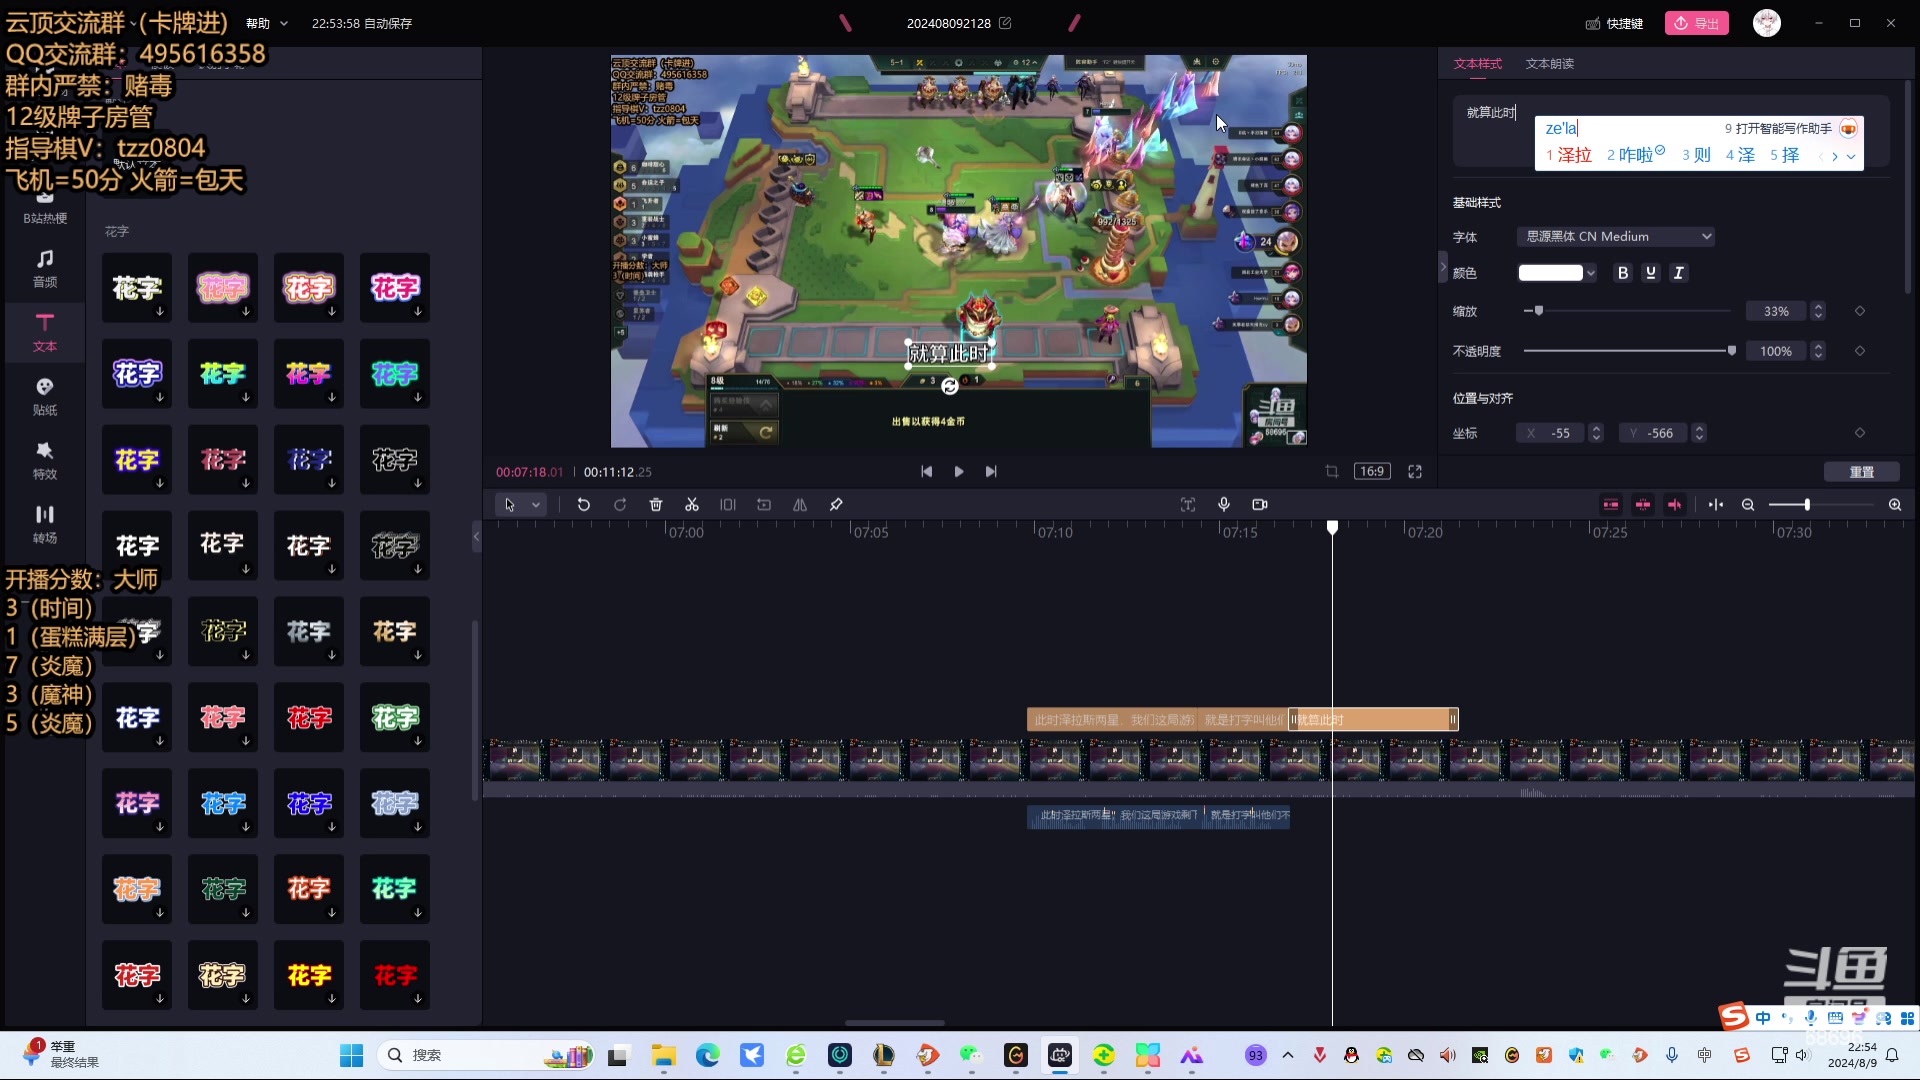Play the preview video
The width and height of the screenshot is (1920, 1080).
(959, 472)
